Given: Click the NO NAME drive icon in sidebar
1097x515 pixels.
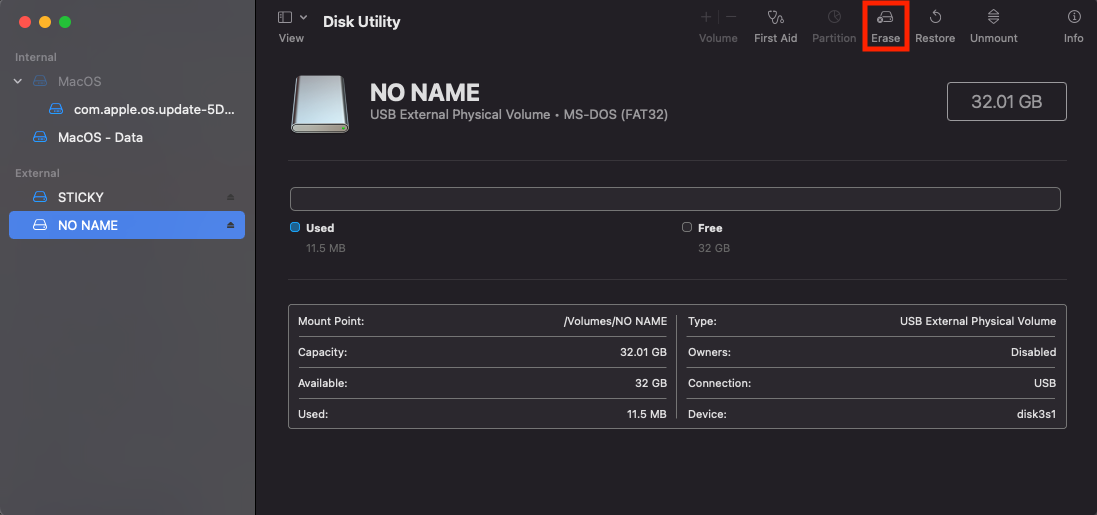Looking at the screenshot, I should 41,225.
